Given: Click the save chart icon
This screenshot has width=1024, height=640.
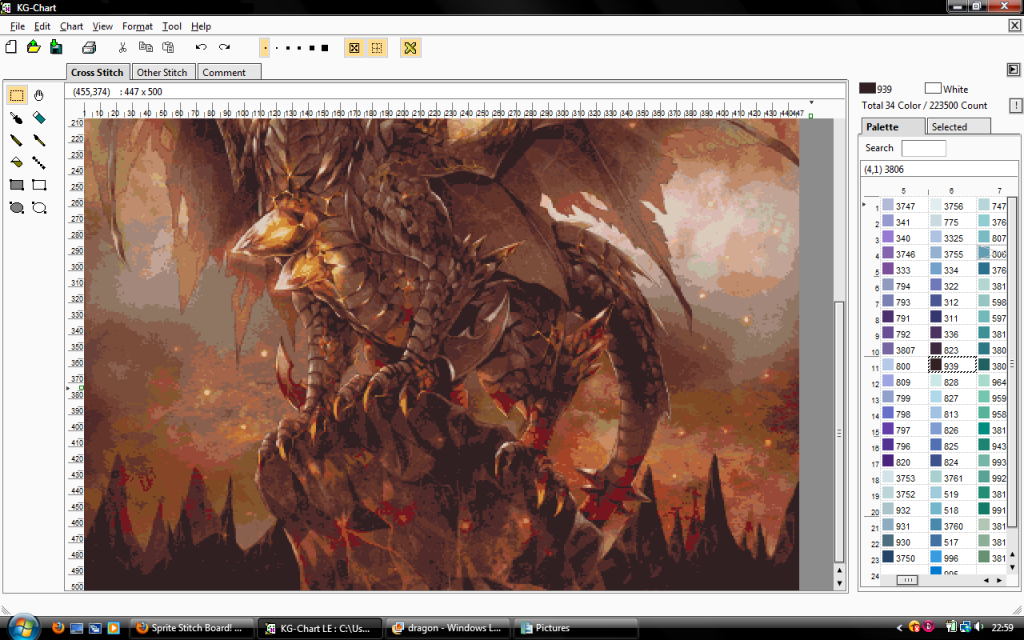Looking at the screenshot, I should click(x=56, y=47).
